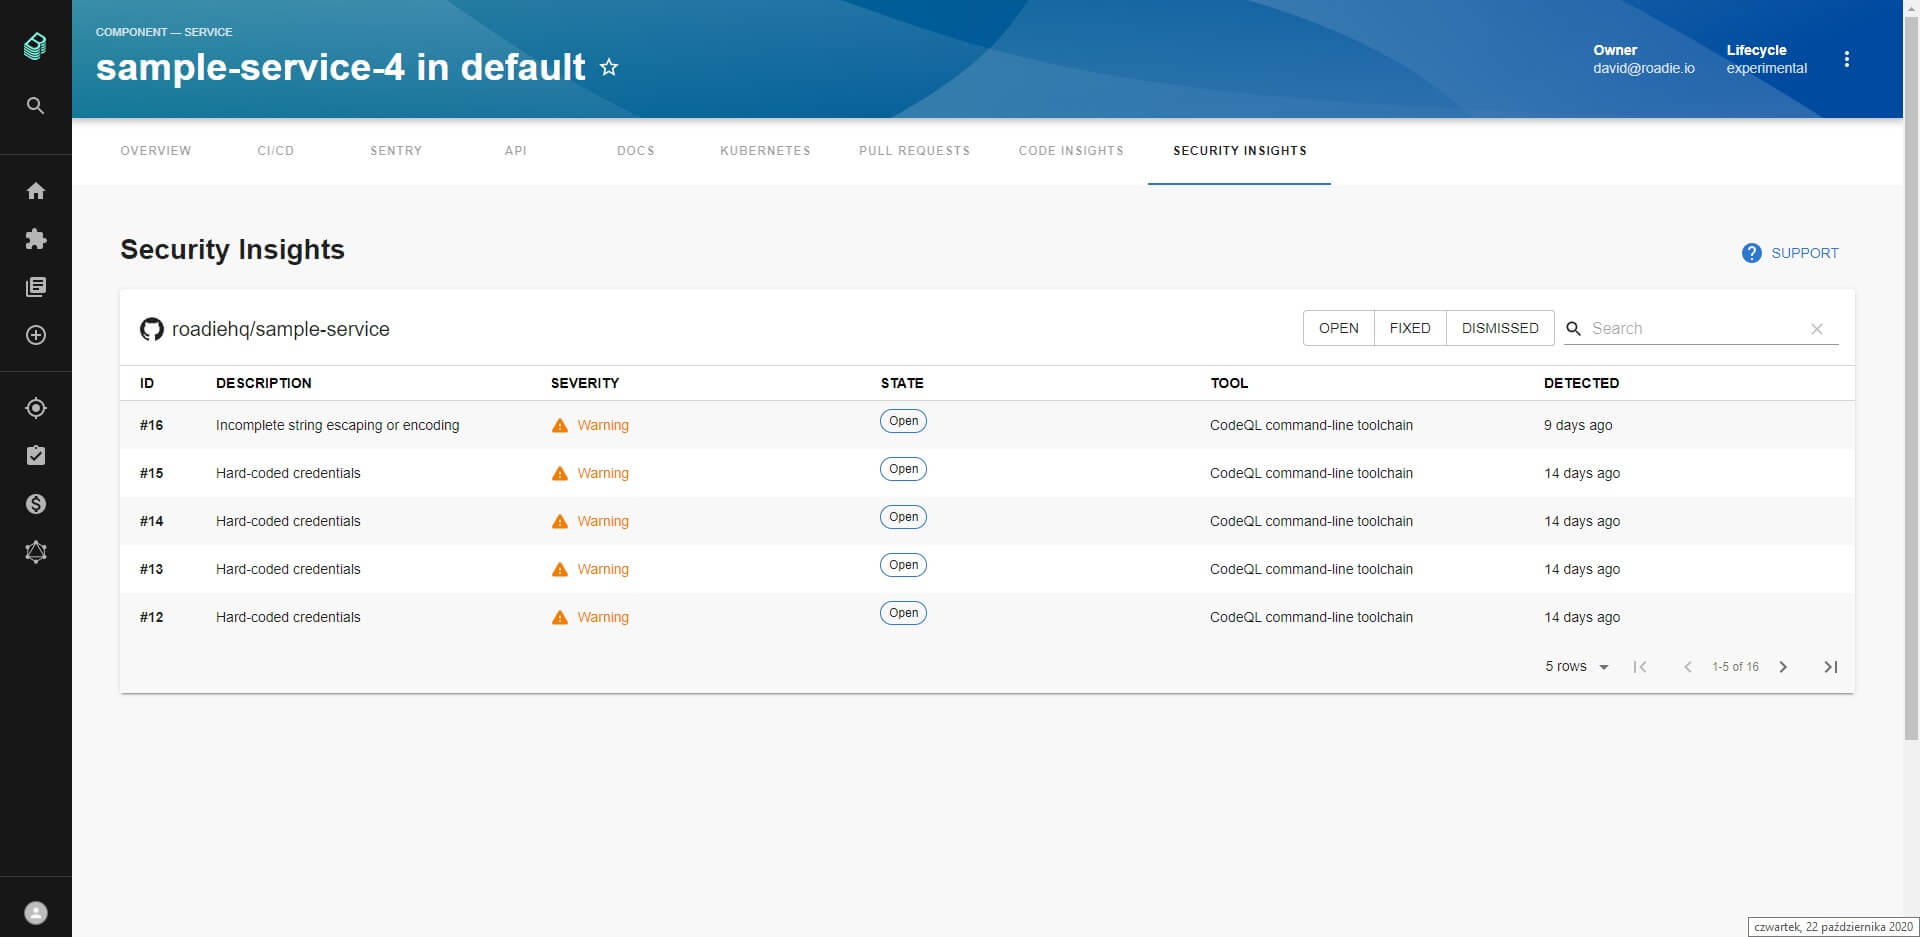Open the Pull Requests tab

[915, 151]
